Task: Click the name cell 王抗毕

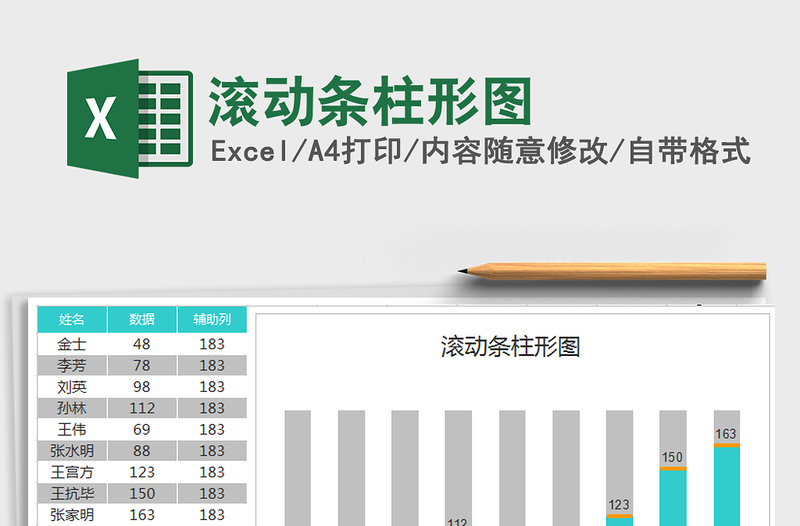Action: coord(72,494)
